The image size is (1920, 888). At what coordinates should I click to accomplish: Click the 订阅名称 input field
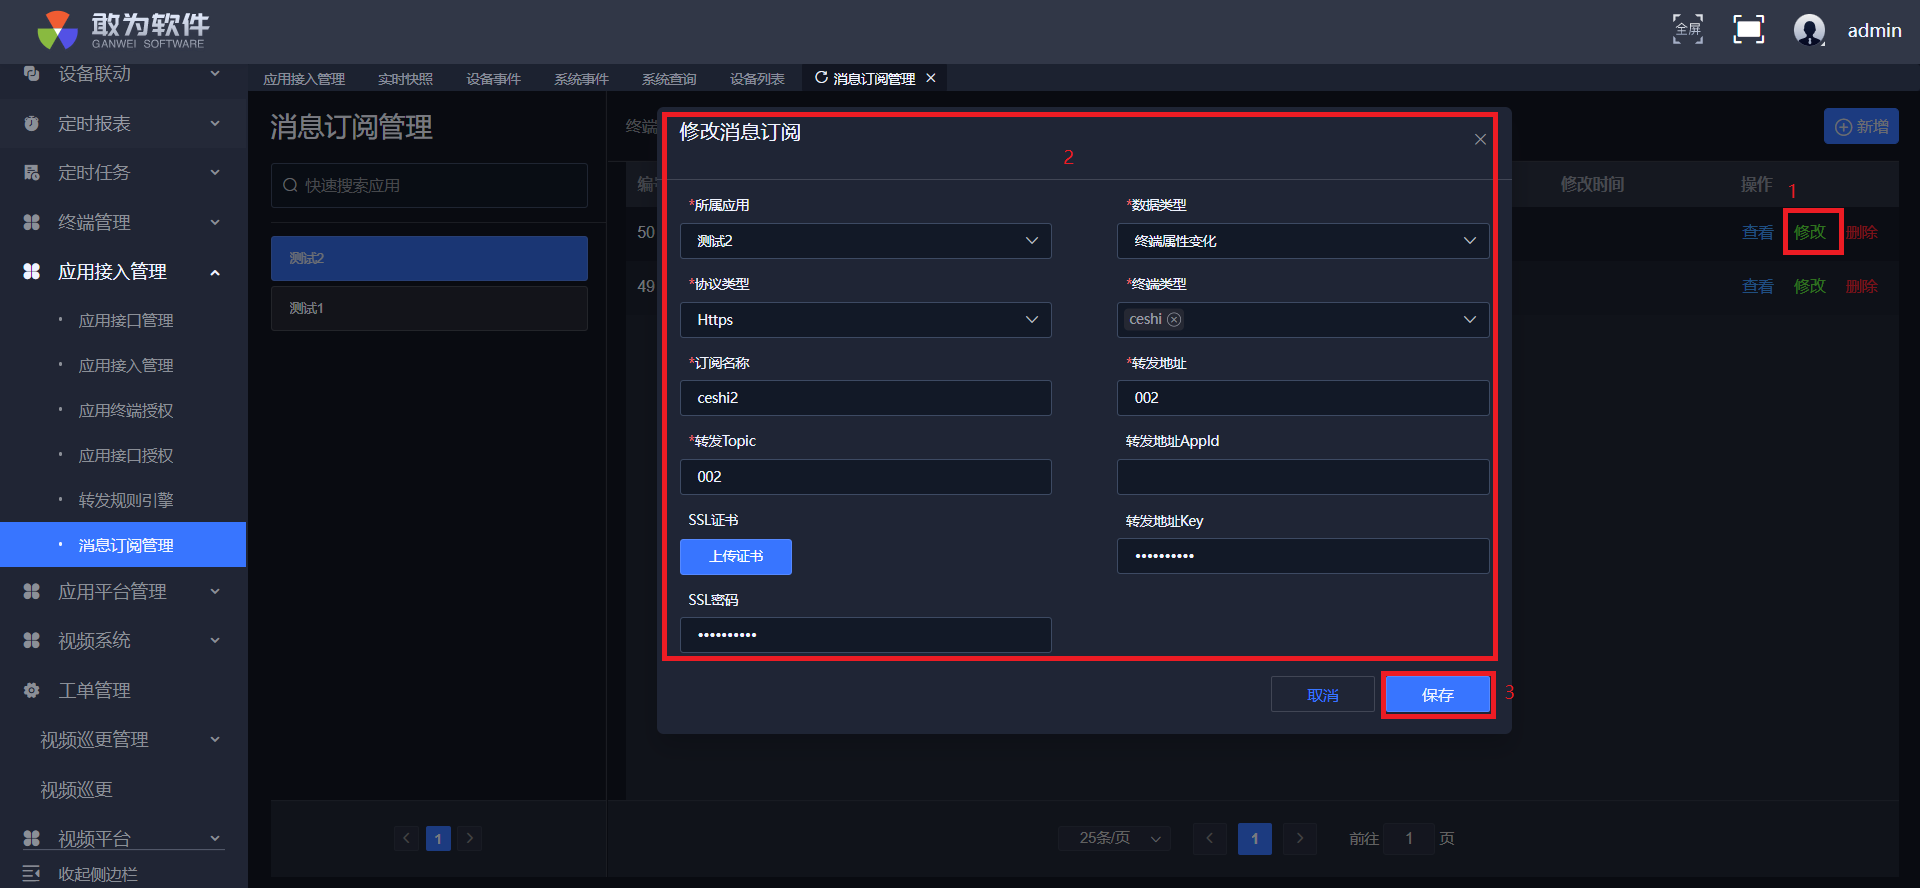(865, 398)
